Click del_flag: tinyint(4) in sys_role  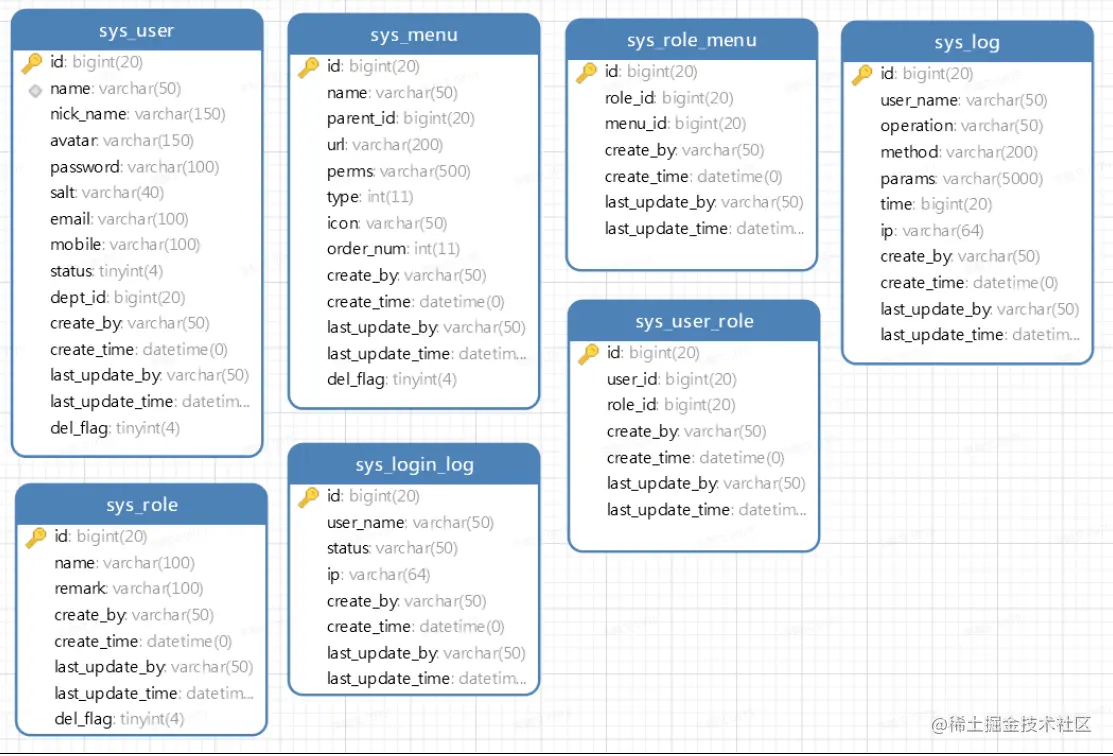point(119,719)
